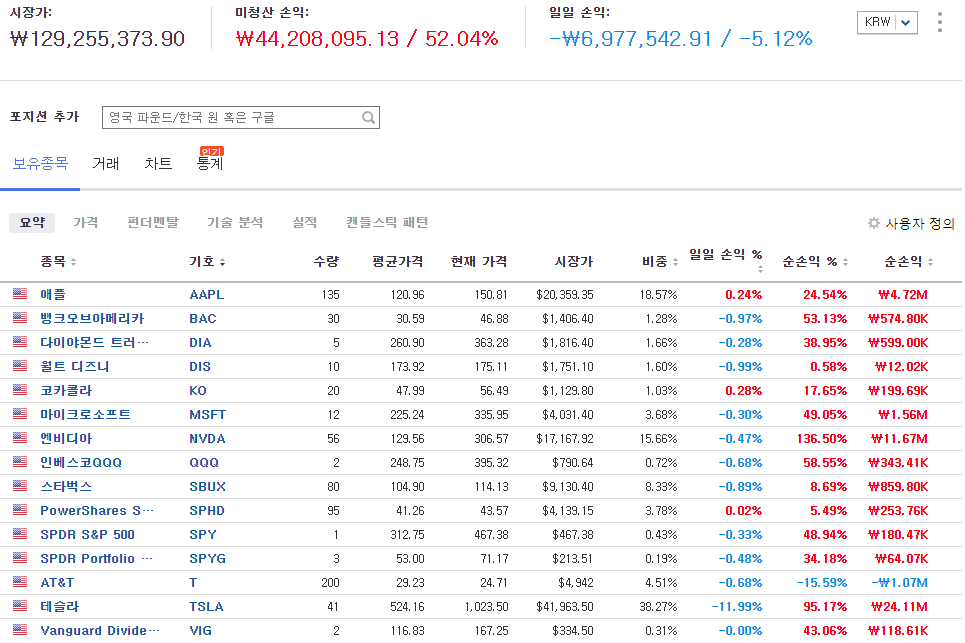Open the 엔비디아 stock link
965x643 pixels.
click(66, 439)
